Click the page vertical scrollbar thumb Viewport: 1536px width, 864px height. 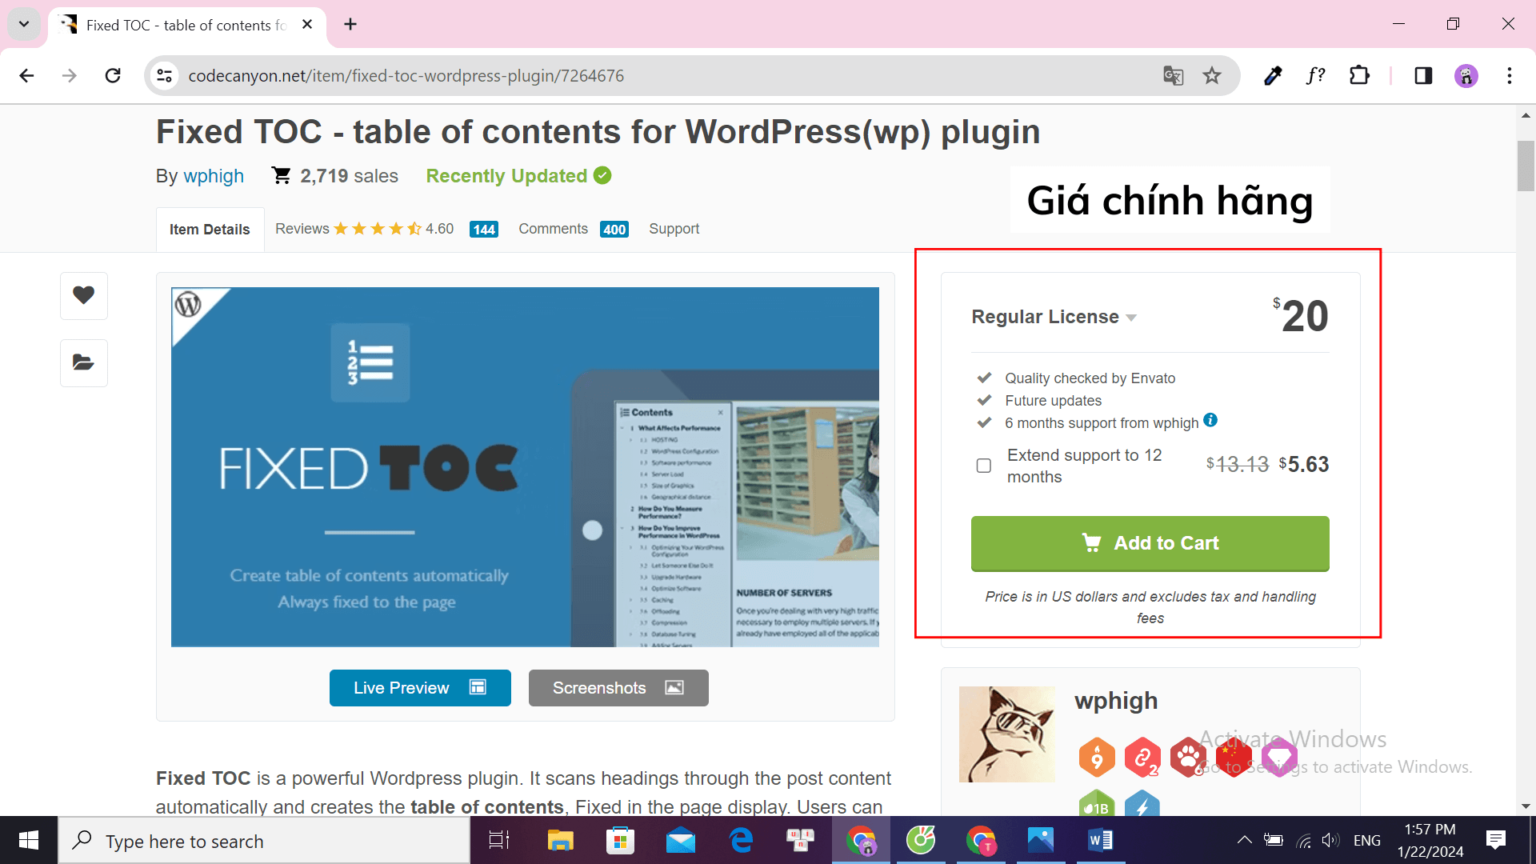click(1525, 165)
